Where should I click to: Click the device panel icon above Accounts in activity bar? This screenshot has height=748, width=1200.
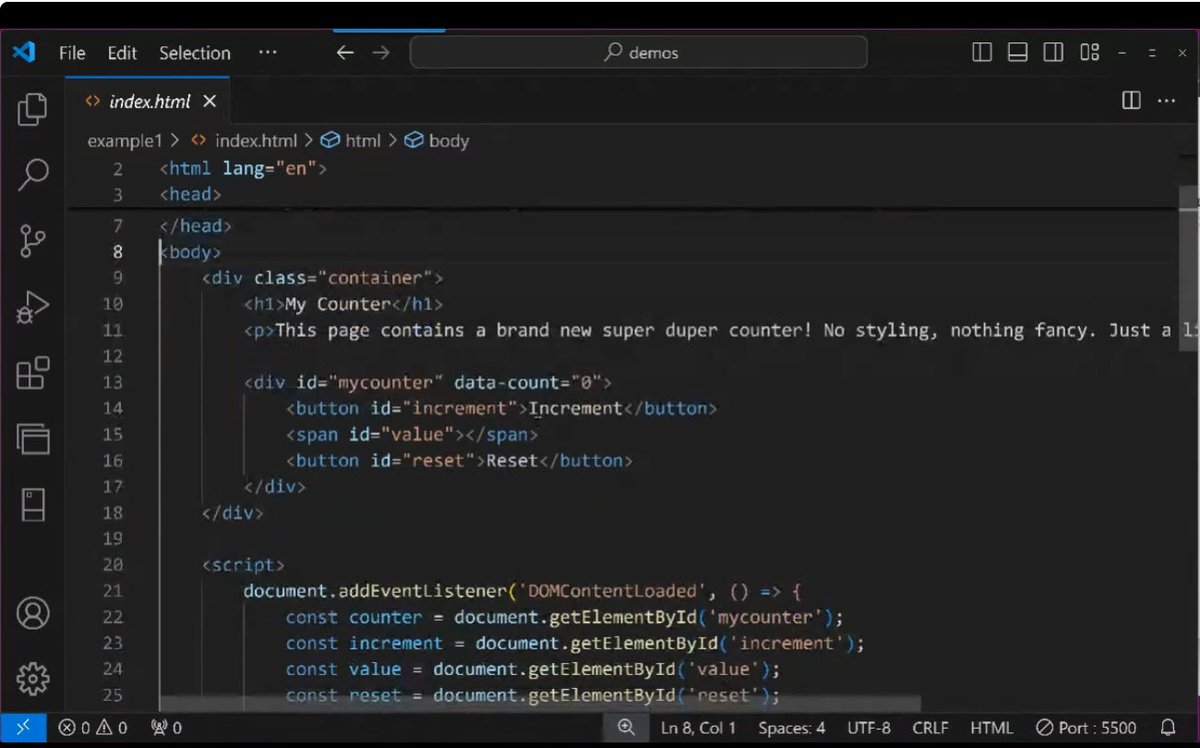pyautogui.click(x=33, y=505)
